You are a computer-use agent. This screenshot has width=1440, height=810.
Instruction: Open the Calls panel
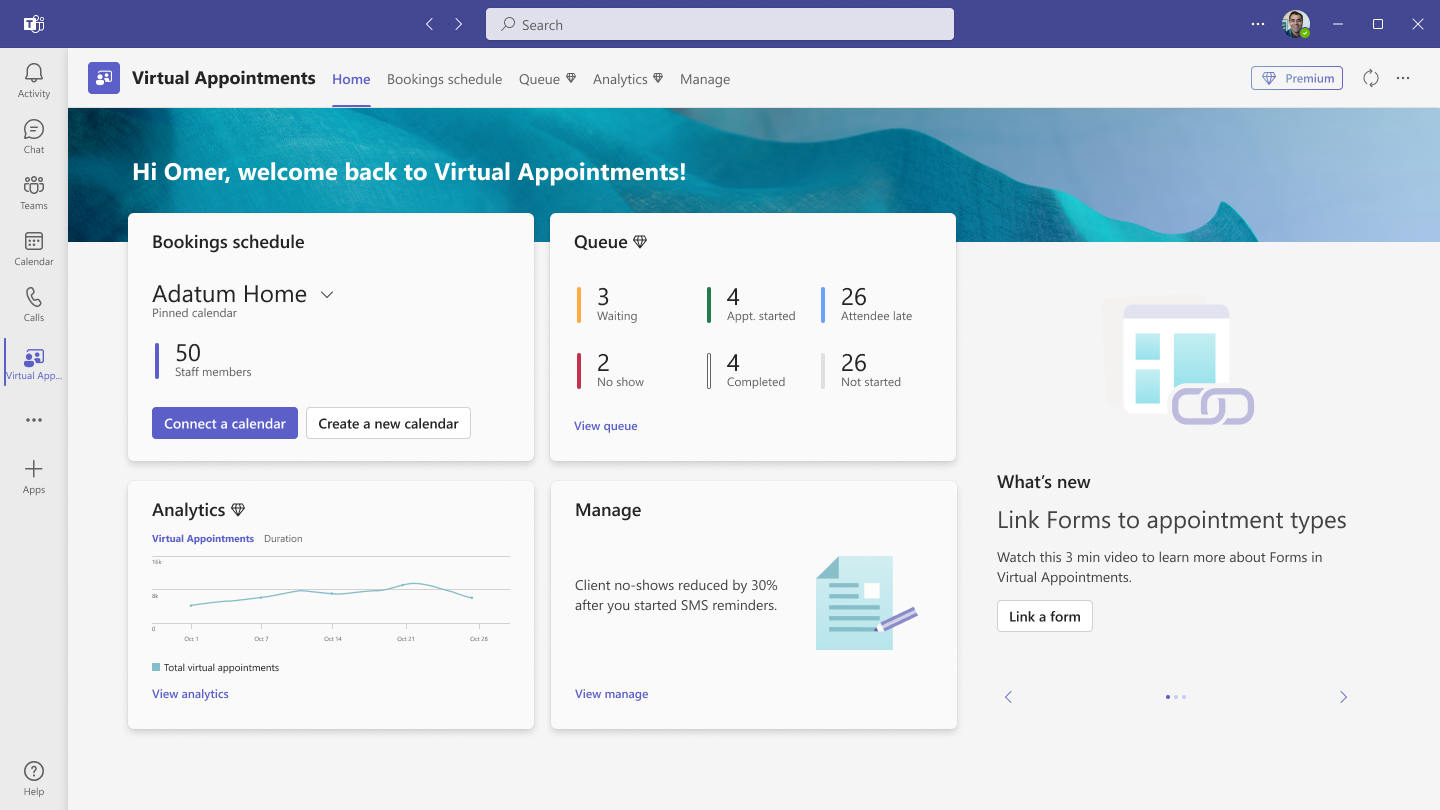click(33, 304)
